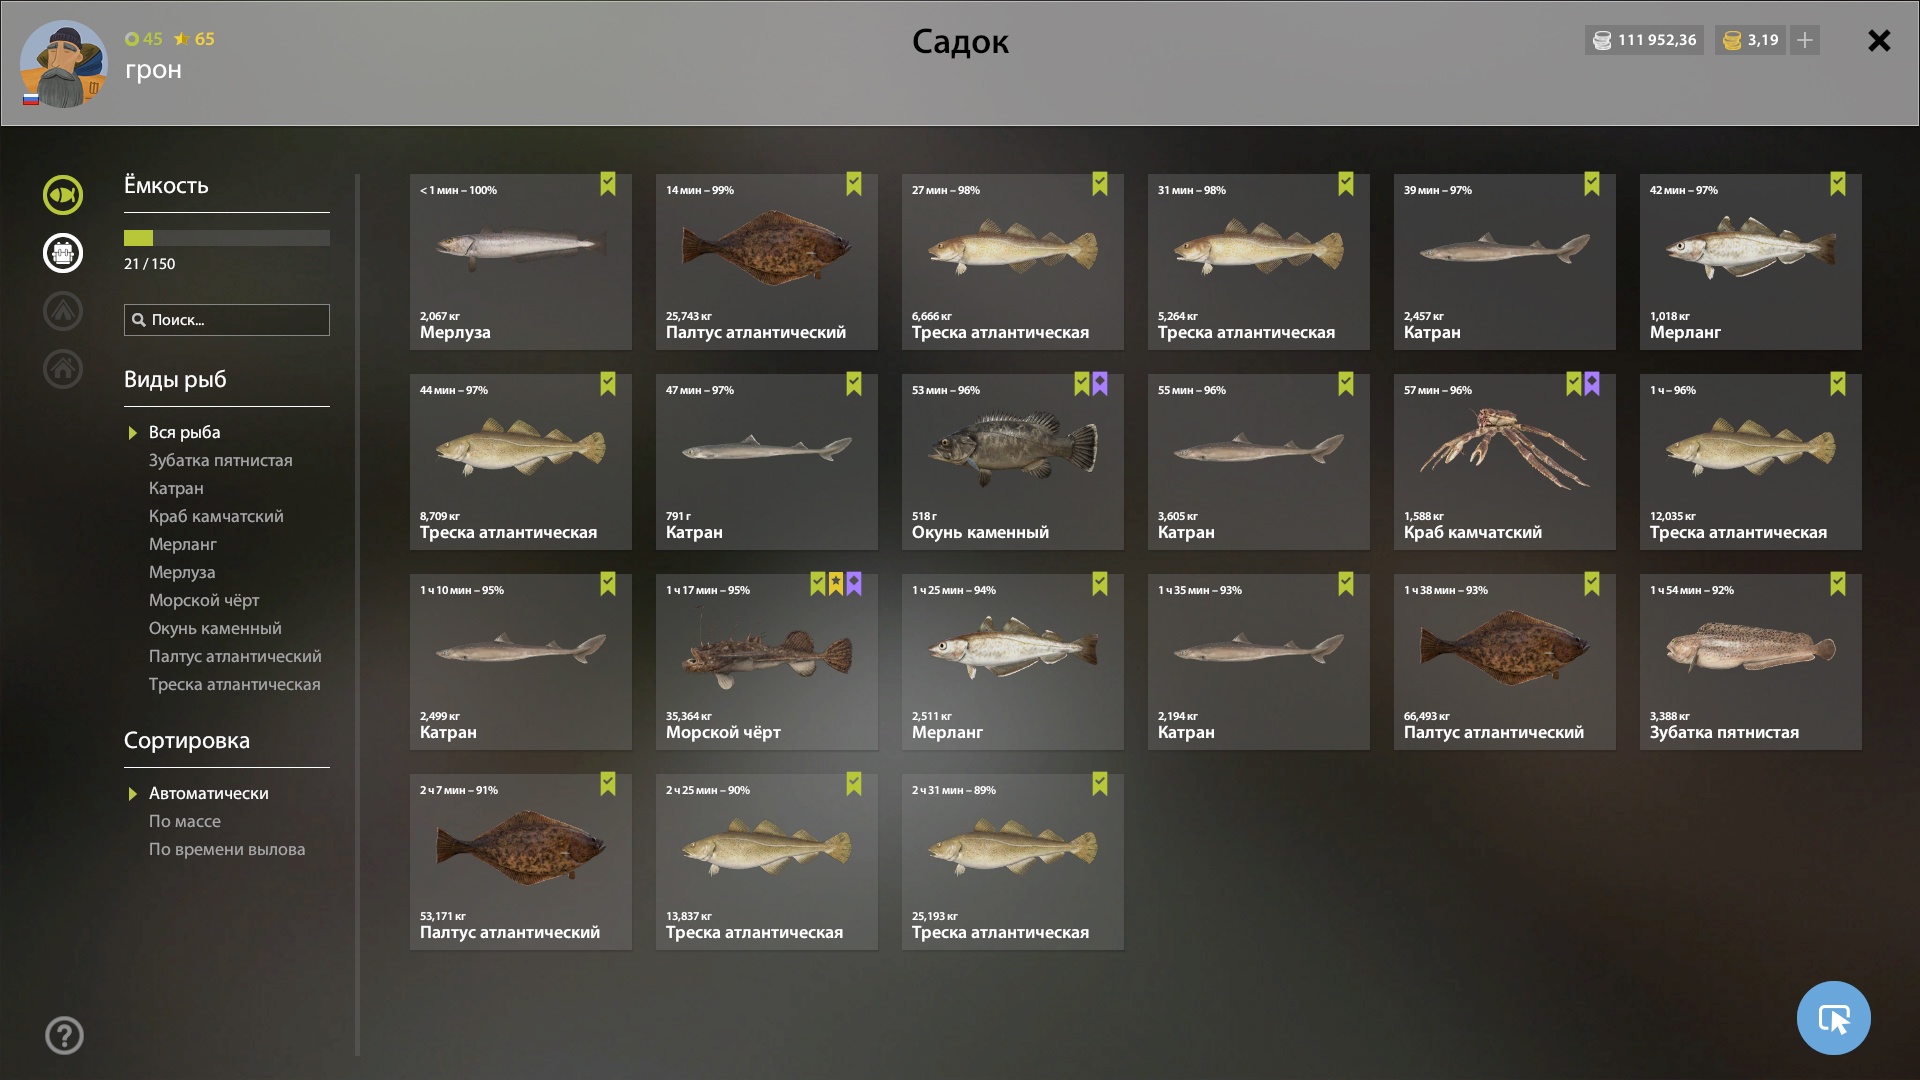The height and width of the screenshot is (1080, 1920).
Task: Add gold coins with plus icon
Action: 1805,40
